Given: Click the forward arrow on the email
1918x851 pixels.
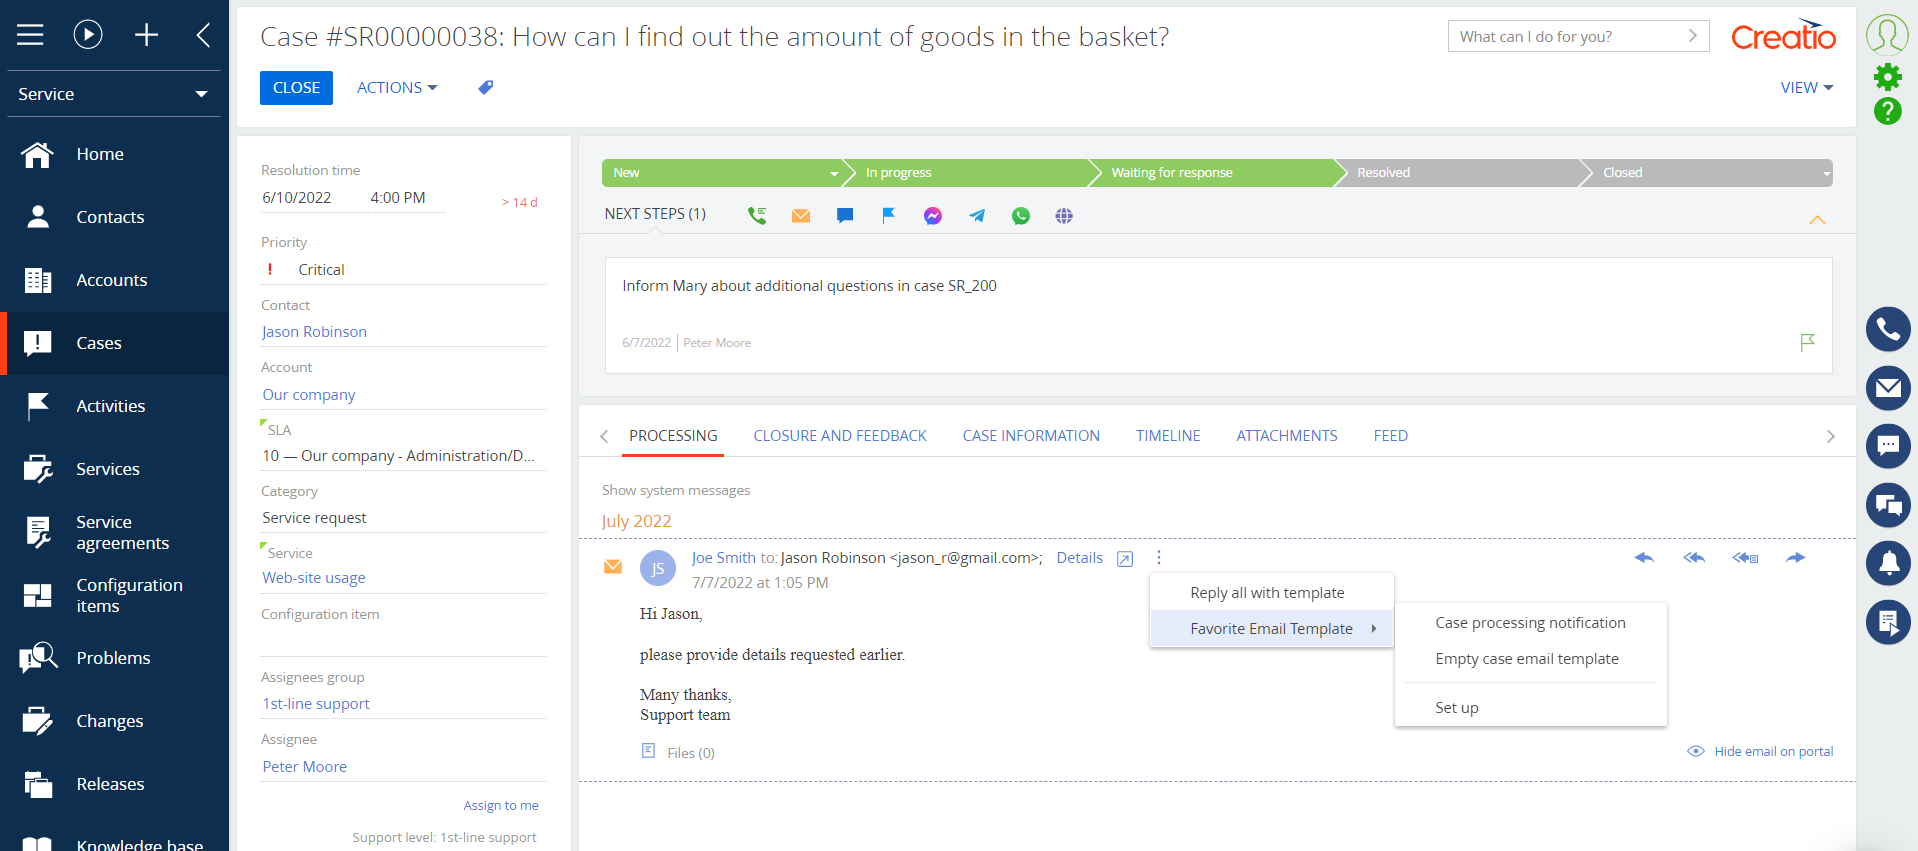Looking at the screenshot, I should [x=1795, y=558].
